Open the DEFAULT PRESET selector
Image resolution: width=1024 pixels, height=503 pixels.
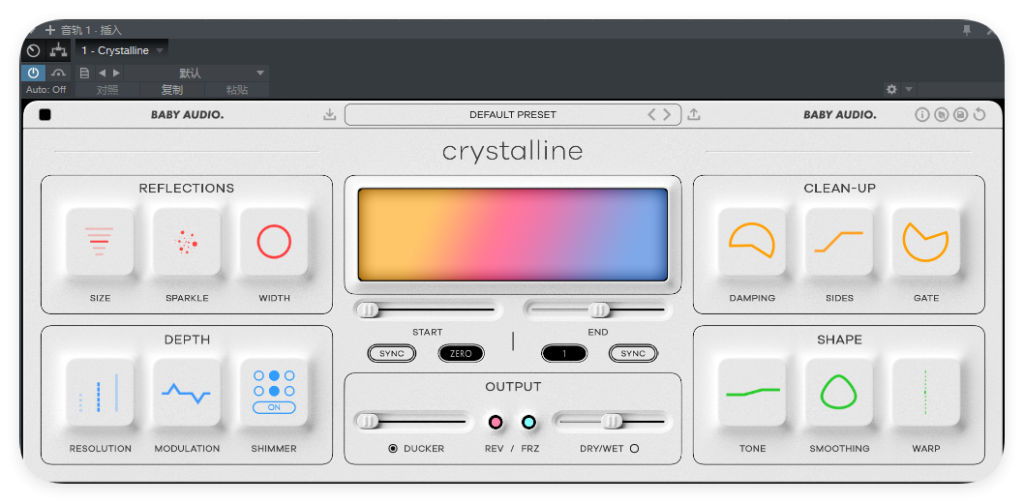[513, 115]
